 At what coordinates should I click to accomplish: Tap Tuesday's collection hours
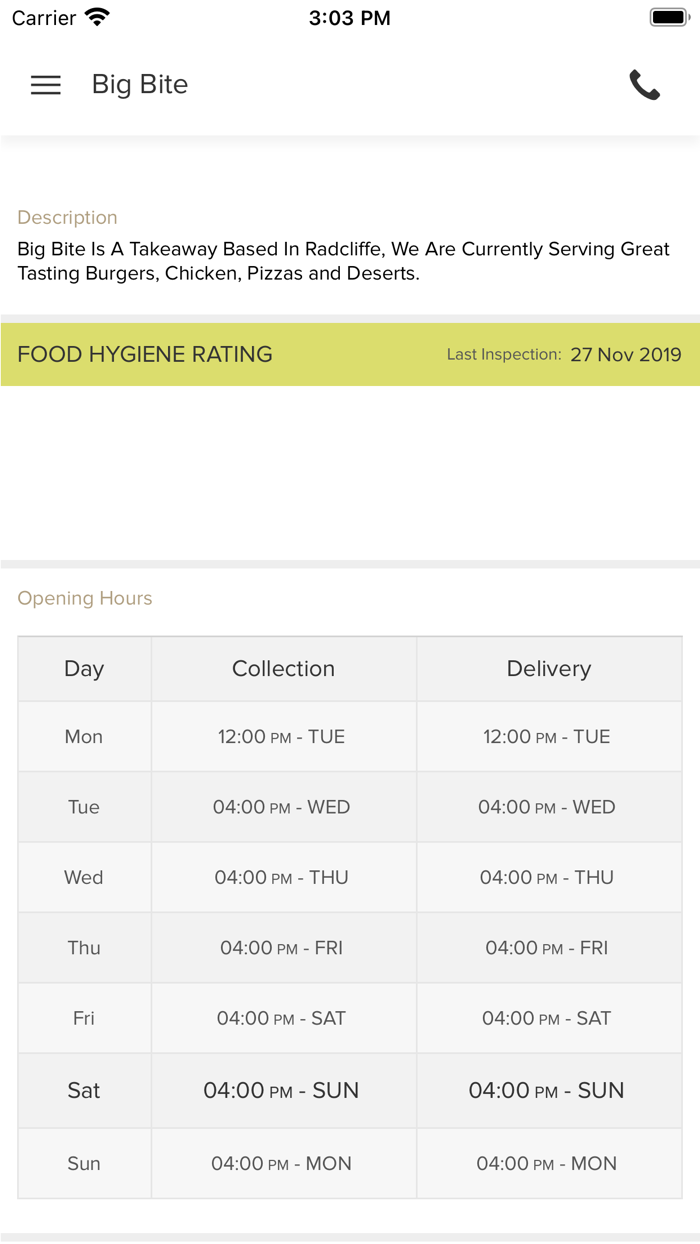click(x=282, y=807)
